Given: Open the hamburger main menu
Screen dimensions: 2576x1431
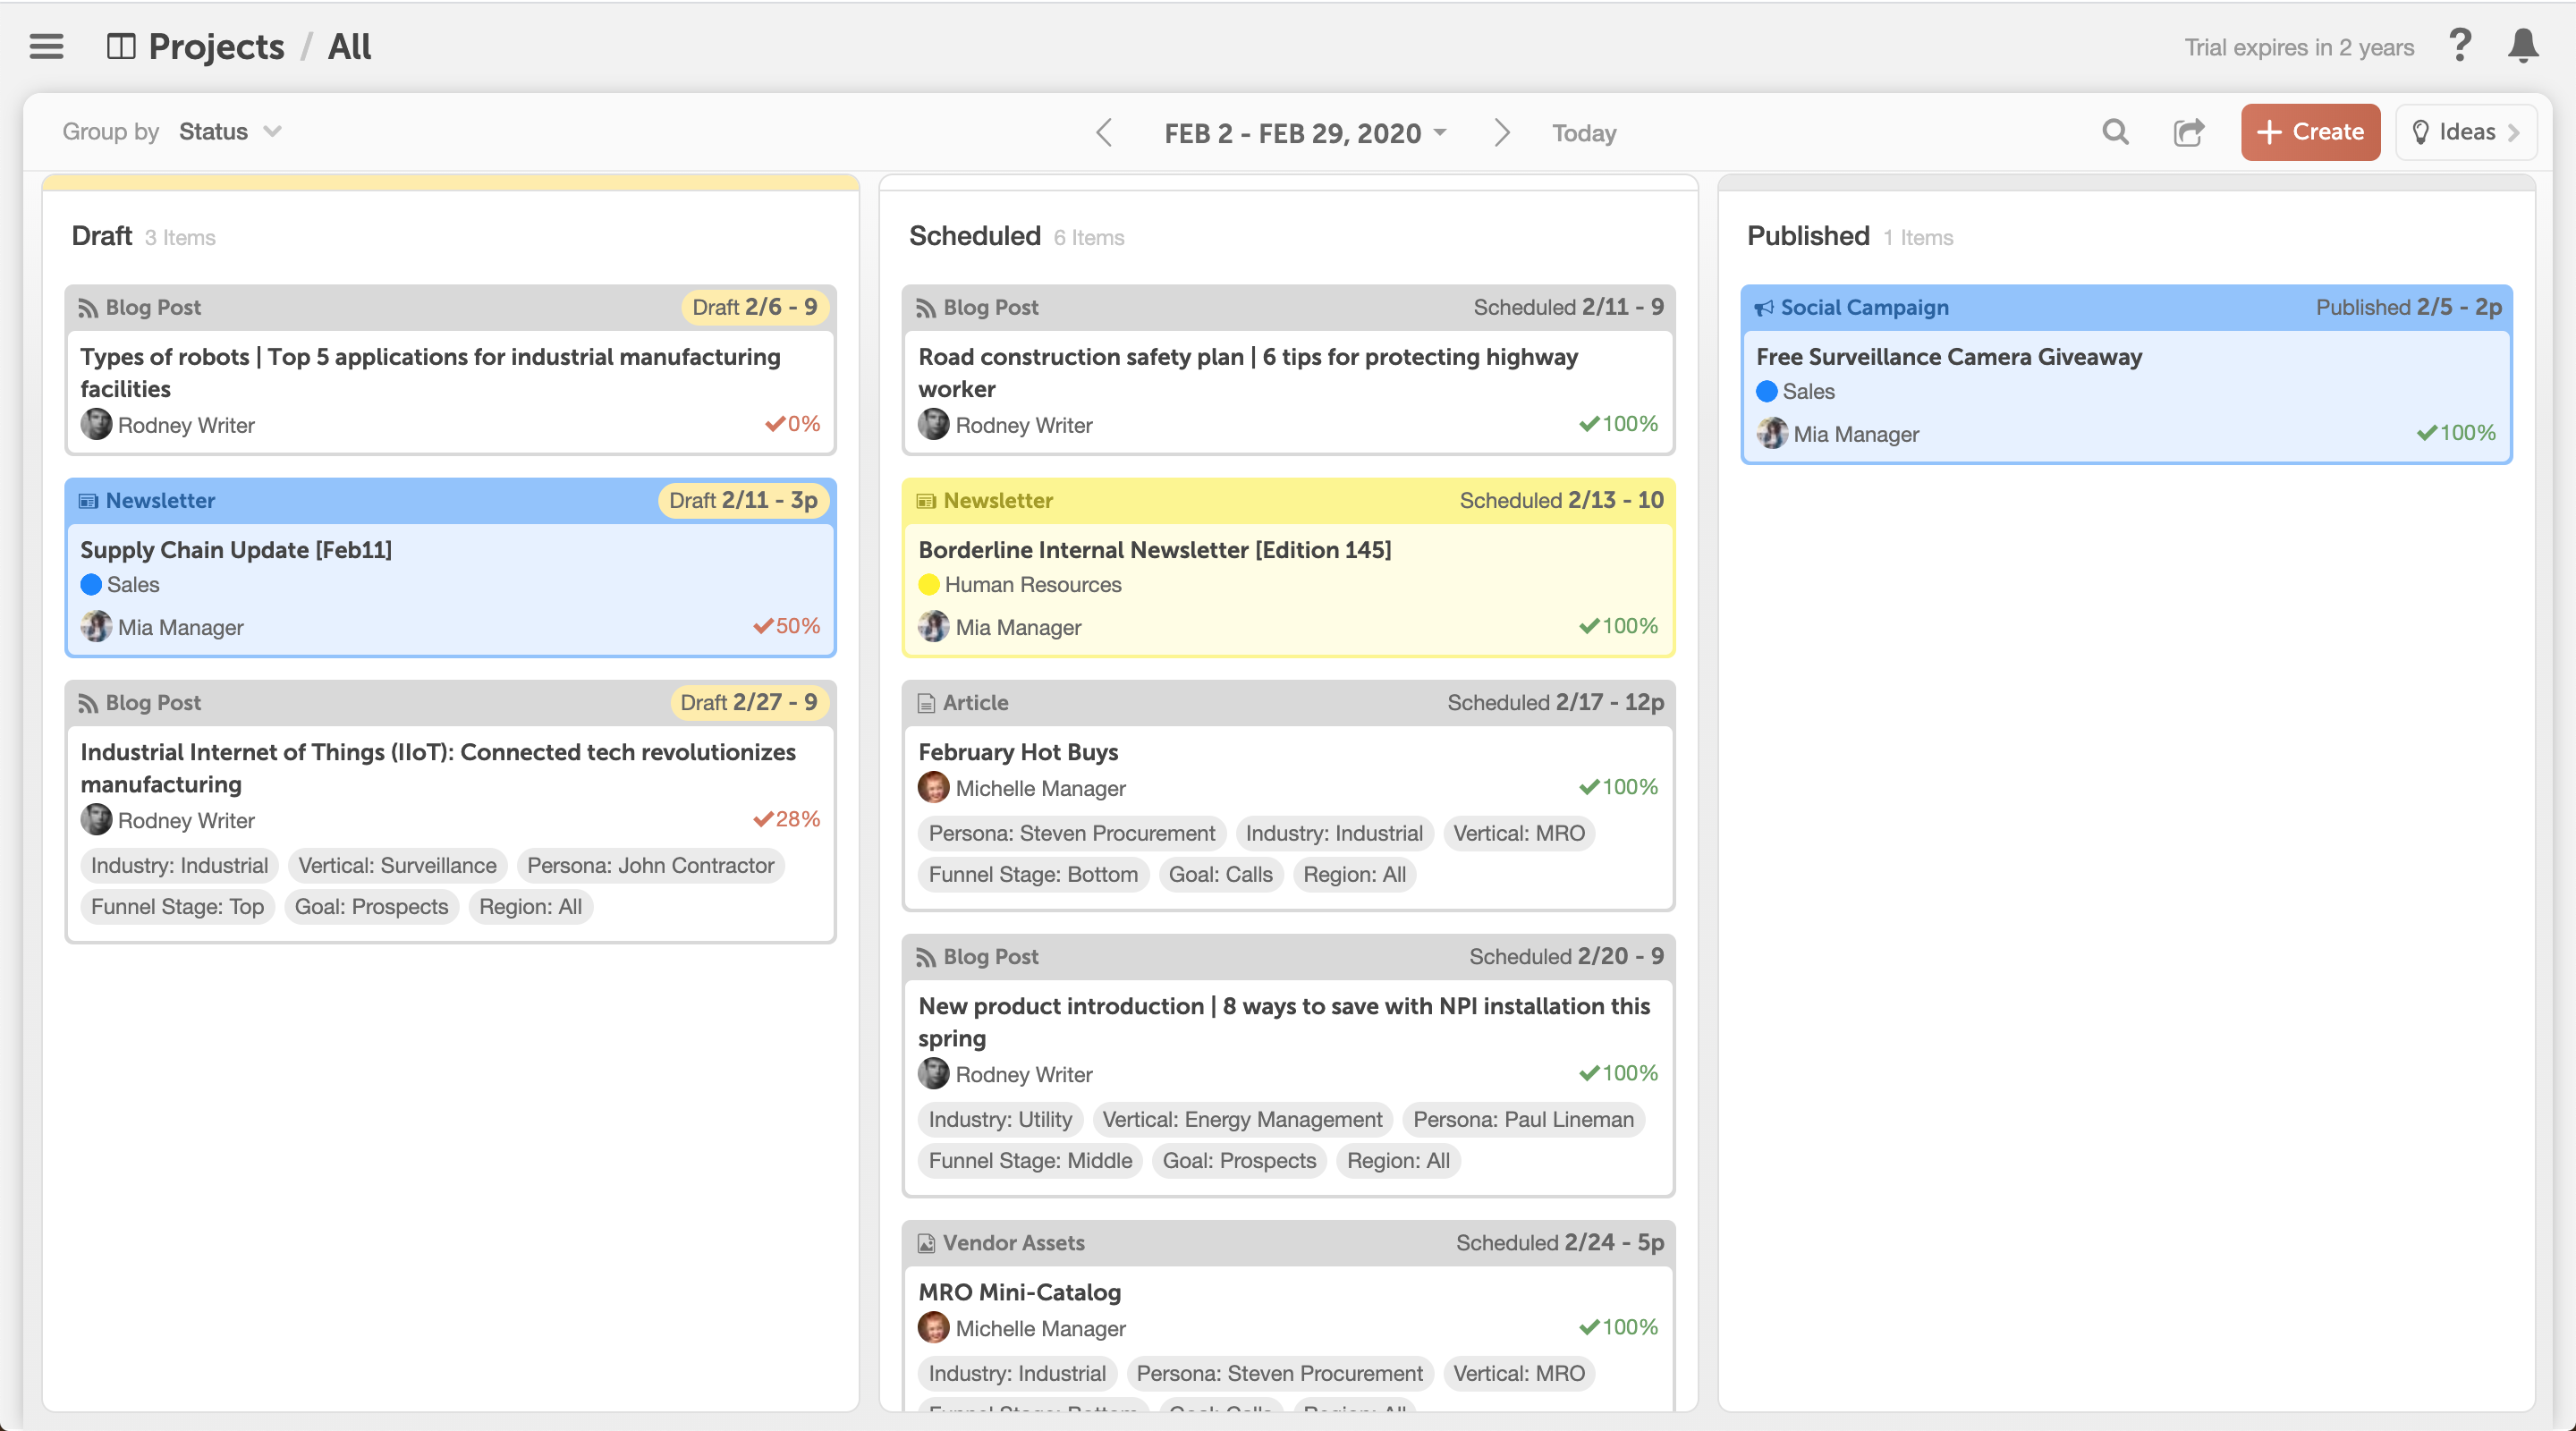Looking at the screenshot, I should pos(46,47).
